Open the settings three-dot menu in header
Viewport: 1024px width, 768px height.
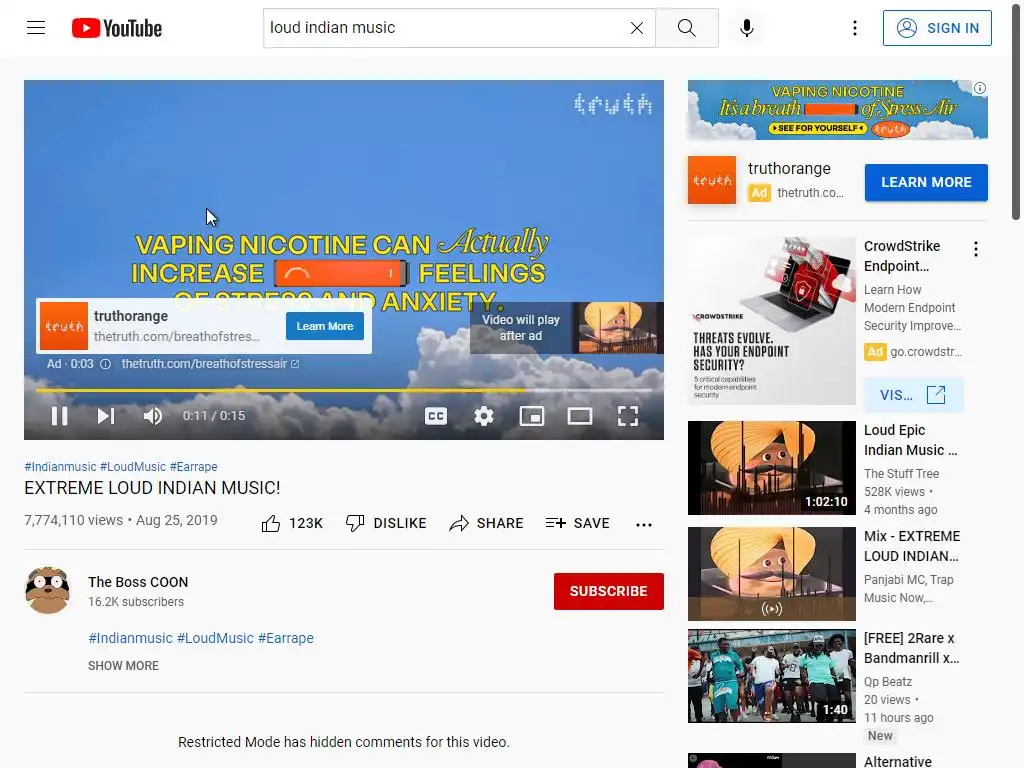tap(854, 28)
